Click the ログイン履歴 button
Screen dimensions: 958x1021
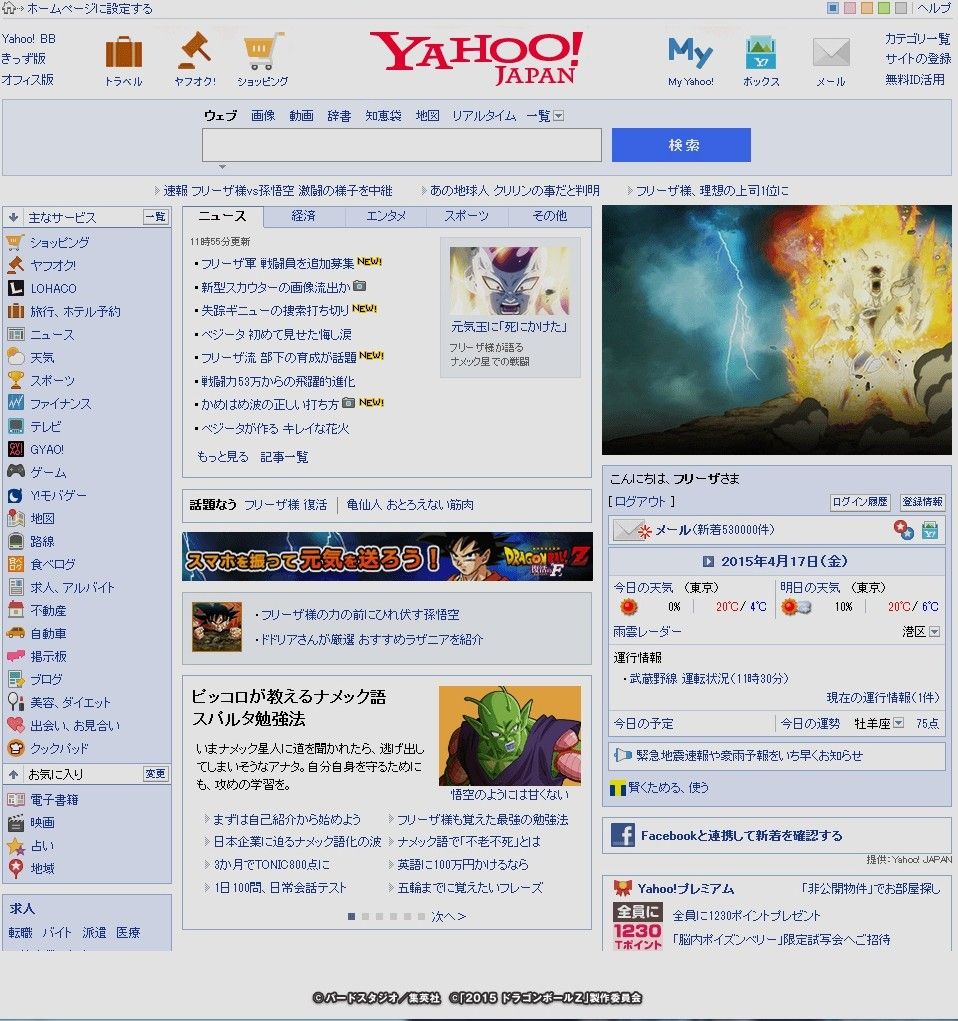pyautogui.click(x=860, y=502)
